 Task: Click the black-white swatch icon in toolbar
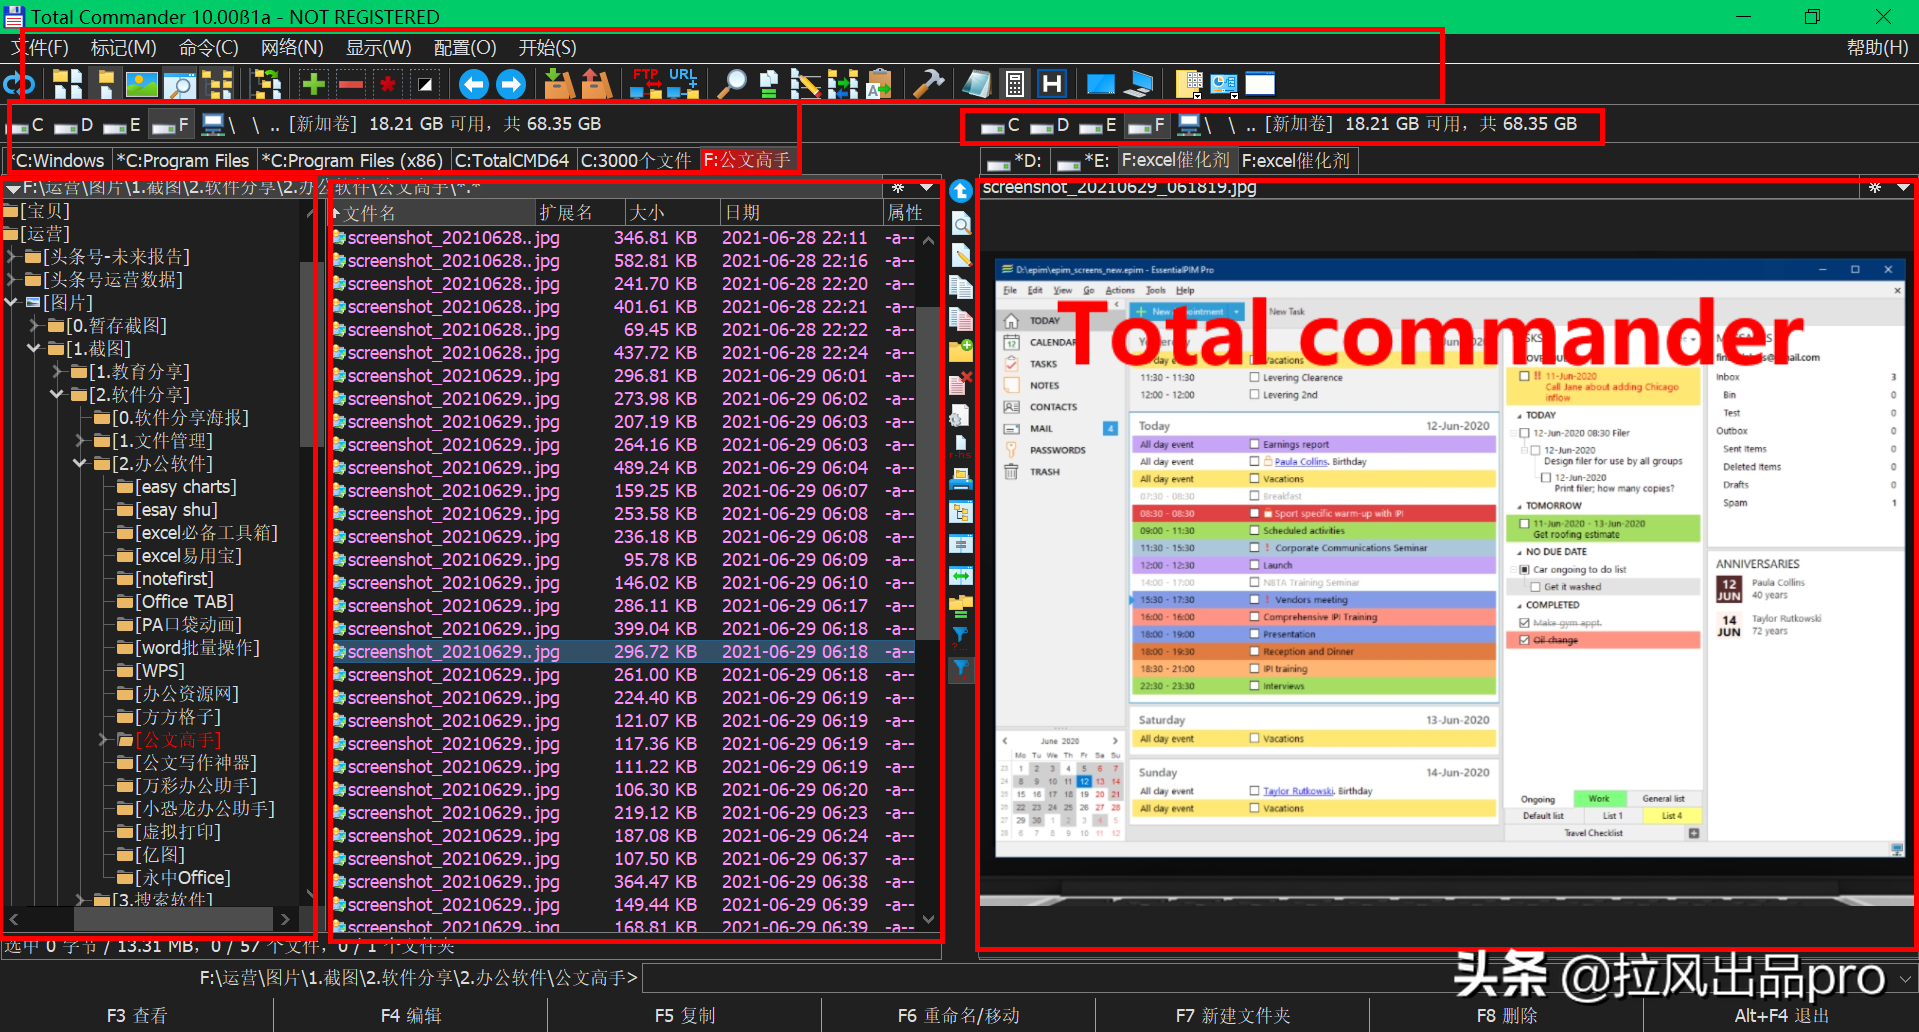point(424,84)
